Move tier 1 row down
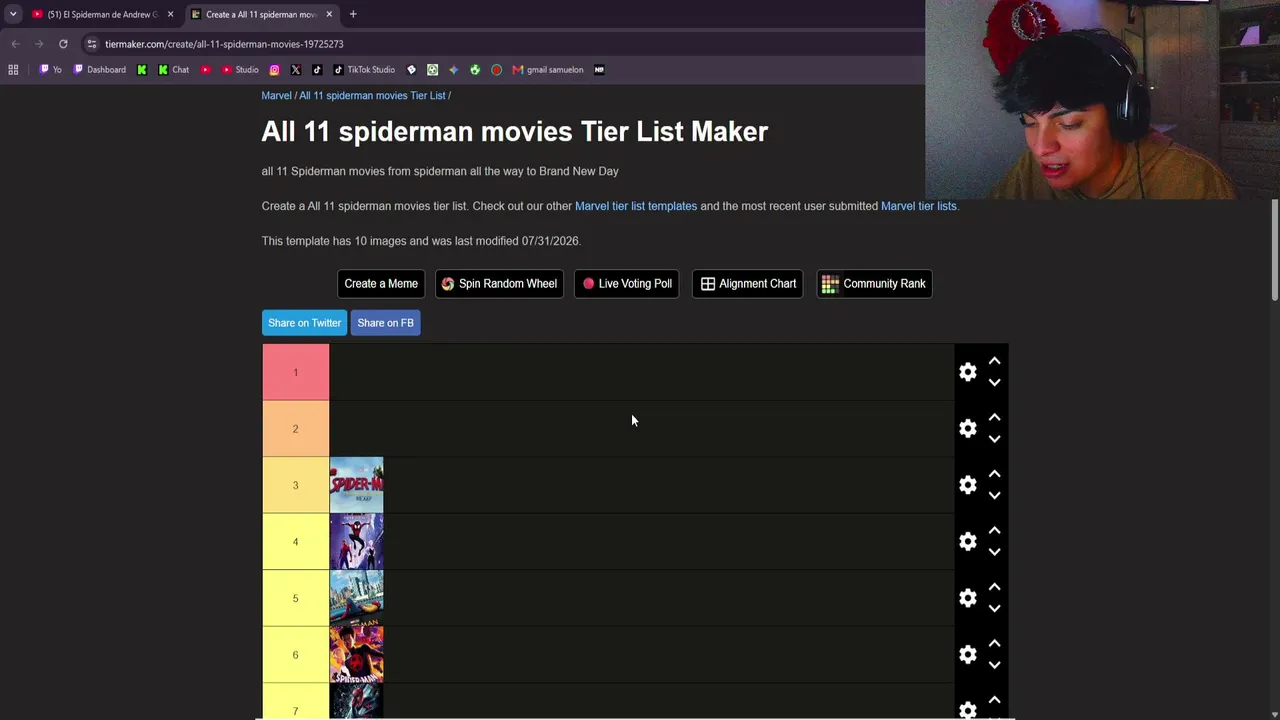The image size is (1280, 720). coord(994,382)
